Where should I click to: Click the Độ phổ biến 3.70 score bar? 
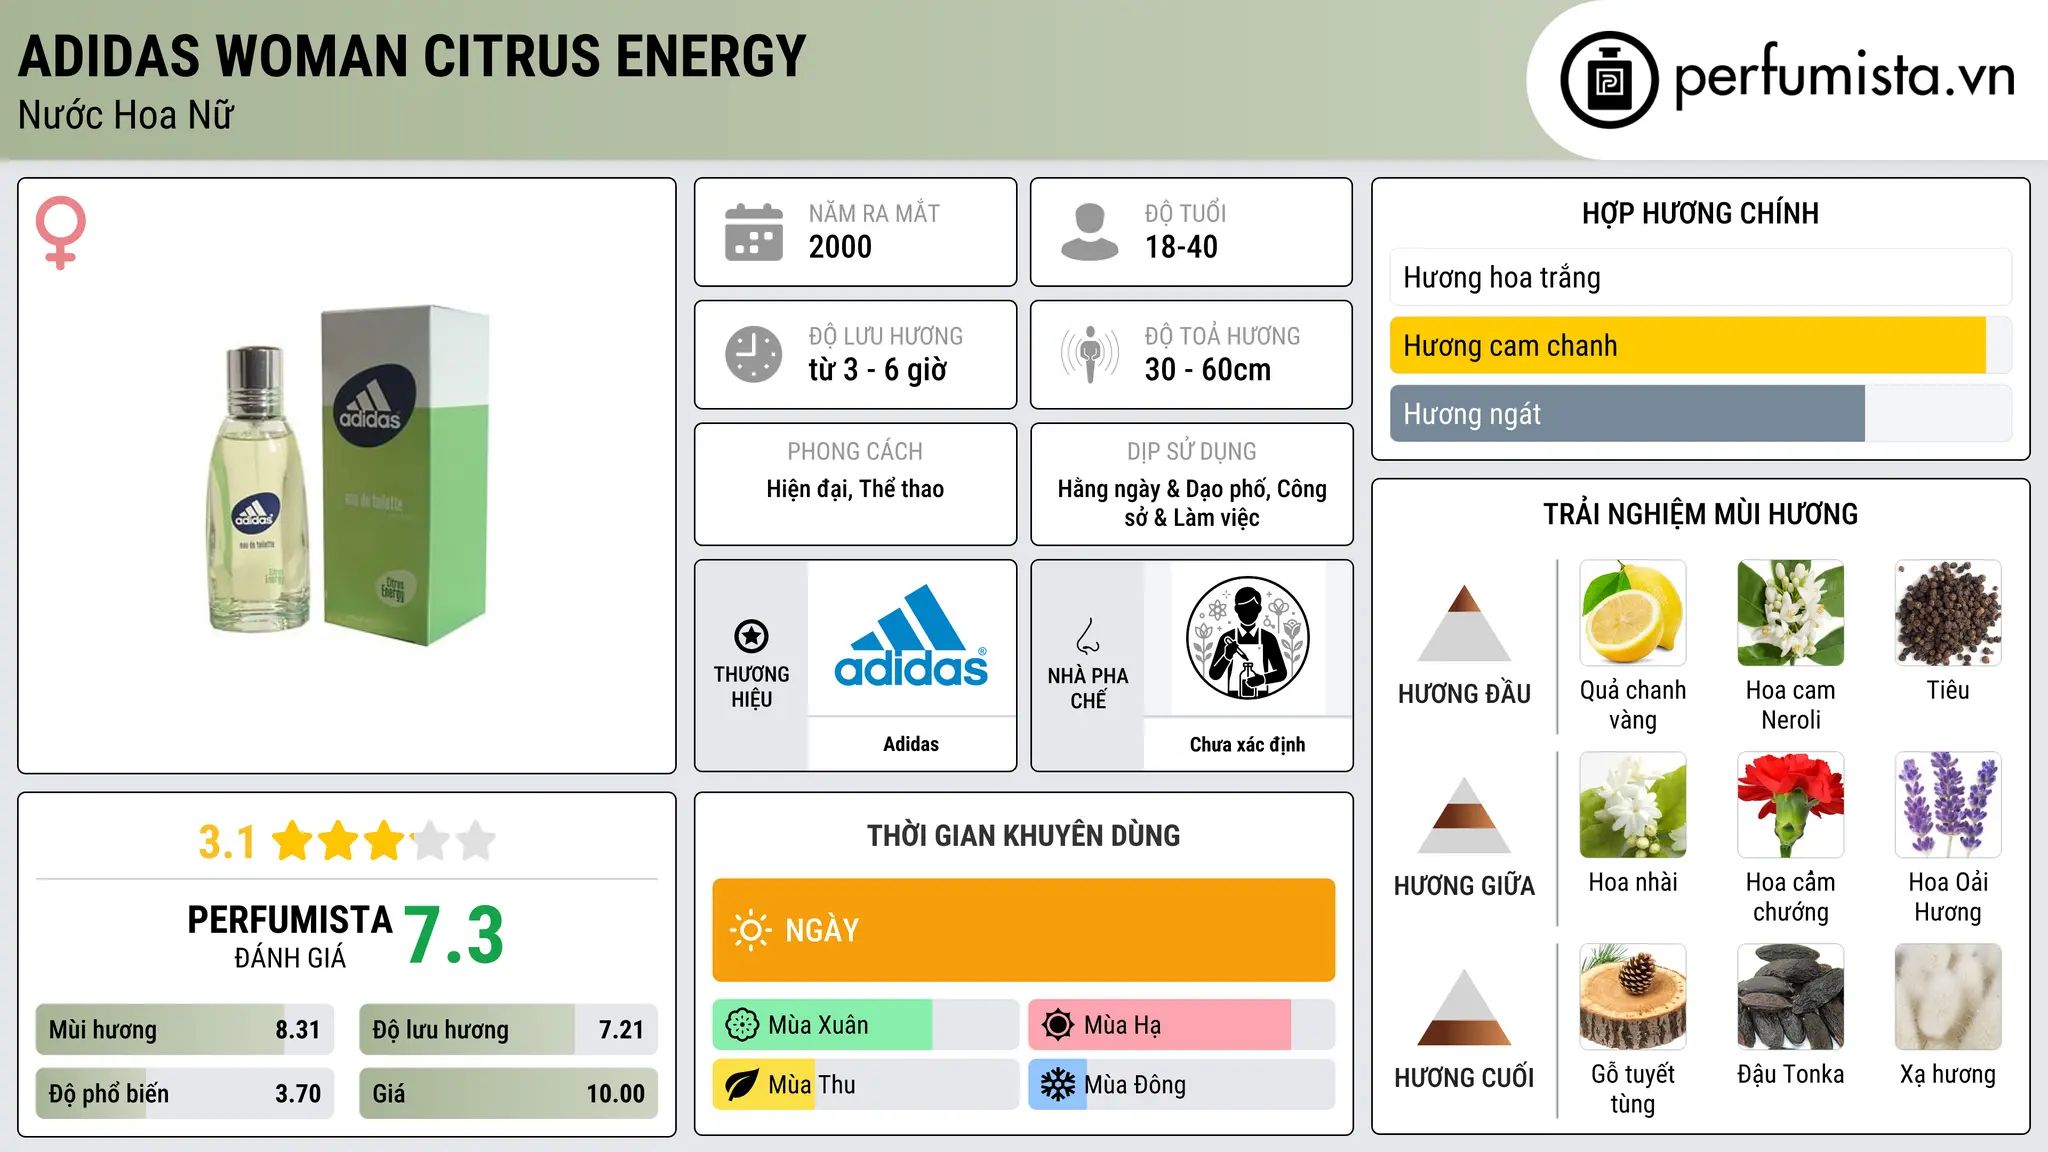click(184, 1094)
